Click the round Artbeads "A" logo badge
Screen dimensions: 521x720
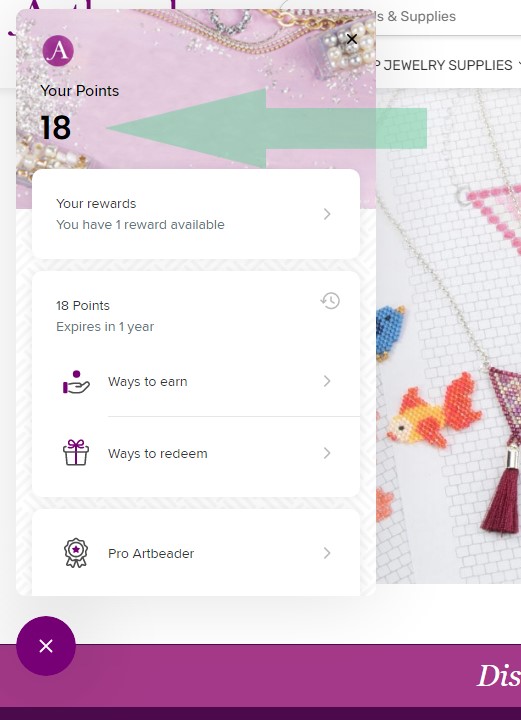[x=58, y=51]
